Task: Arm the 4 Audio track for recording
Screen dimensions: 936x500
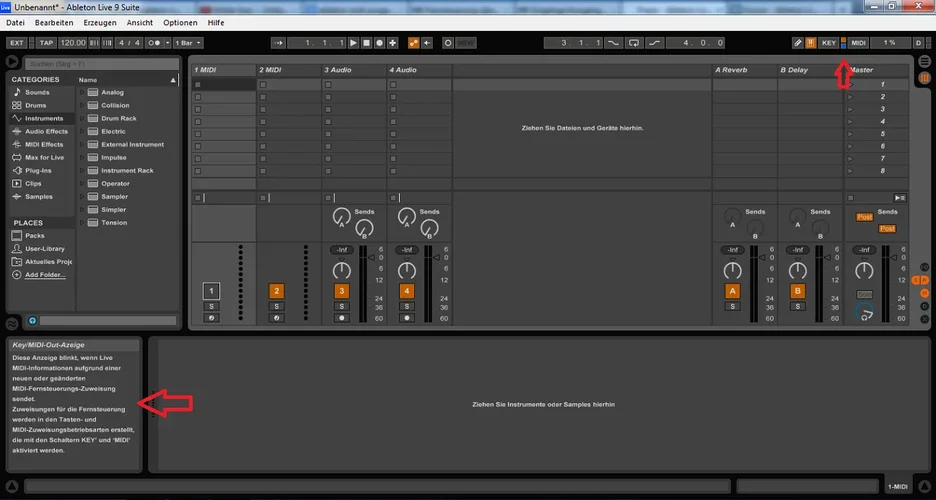Action: point(407,318)
